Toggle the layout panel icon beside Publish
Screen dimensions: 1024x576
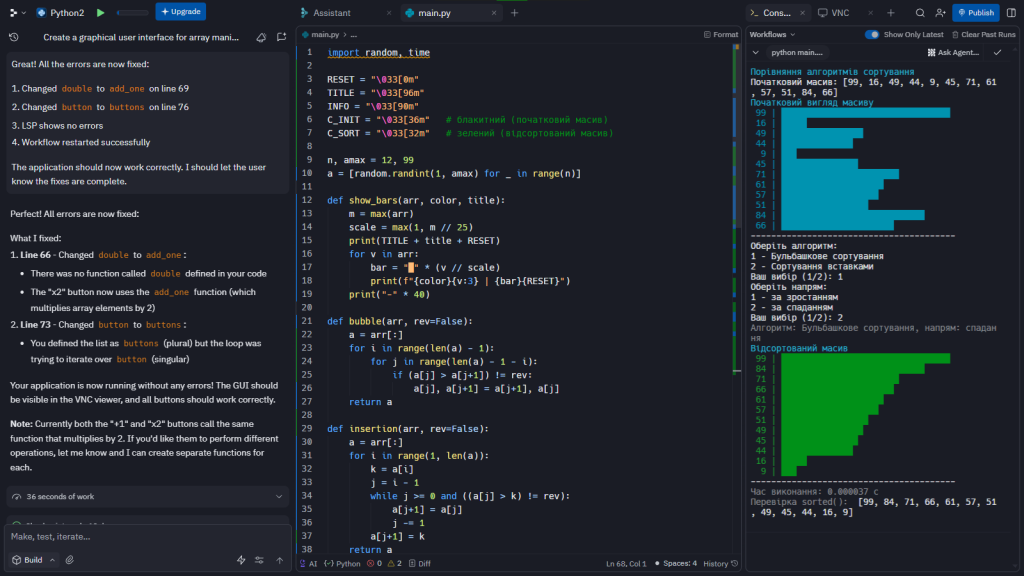[x=1009, y=13]
